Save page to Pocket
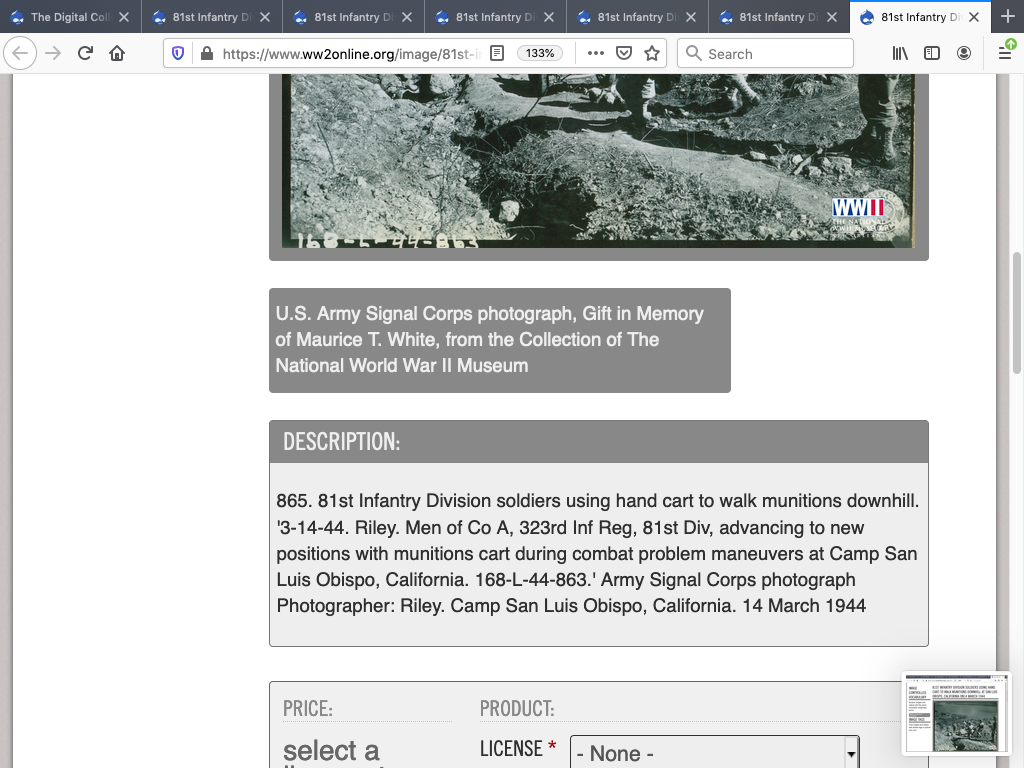This screenshot has width=1024, height=768. (623, 53)
